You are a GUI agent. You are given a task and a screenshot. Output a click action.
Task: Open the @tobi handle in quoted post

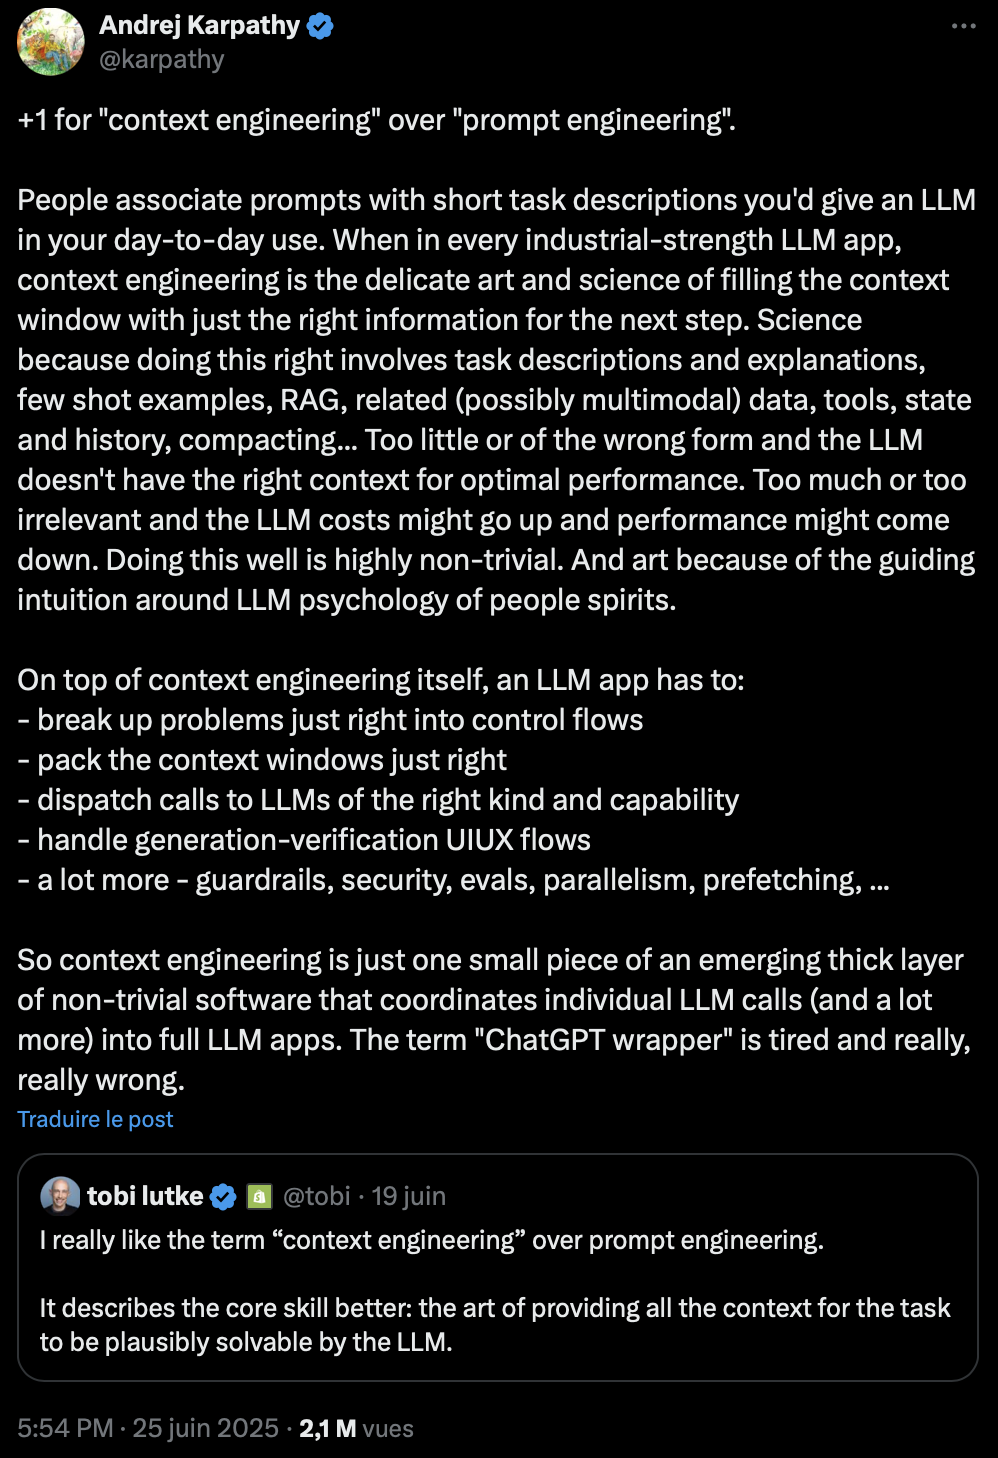pyautogui.click(x=316, y=1196)
